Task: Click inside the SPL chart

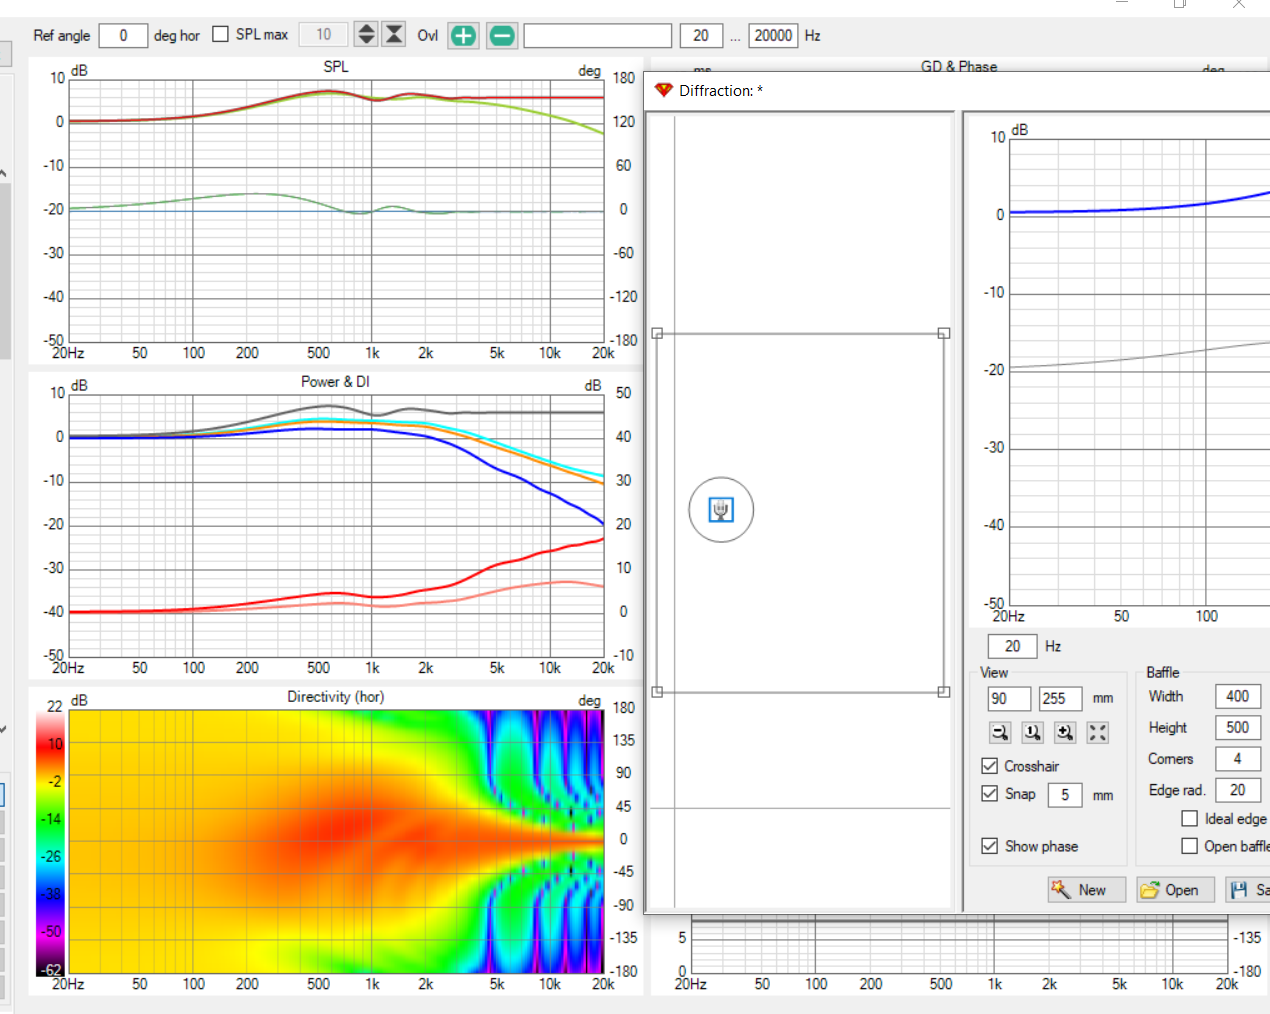Action: [x=336, y=210]
